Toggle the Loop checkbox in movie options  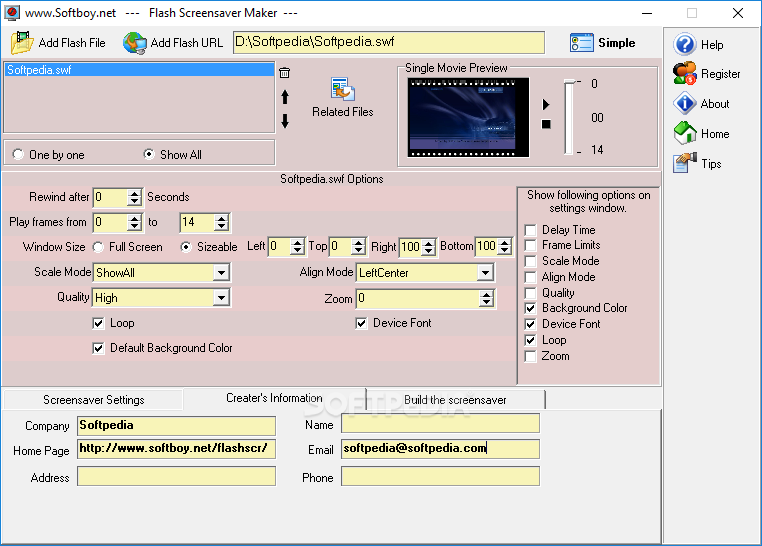click(x=98, y=323)
